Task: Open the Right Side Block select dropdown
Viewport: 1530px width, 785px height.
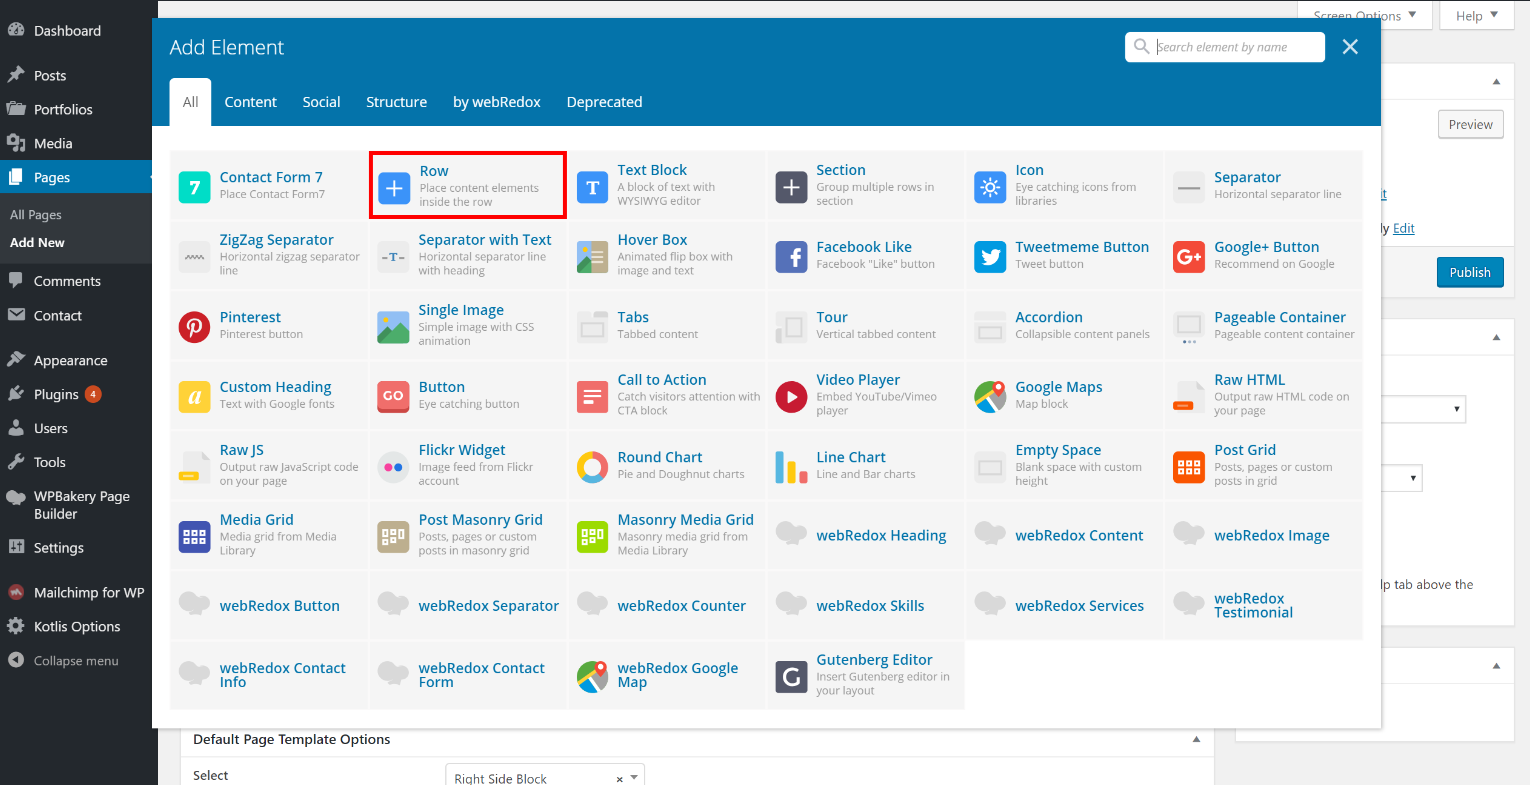Action: pyautogui.click(x=544, y=777)
